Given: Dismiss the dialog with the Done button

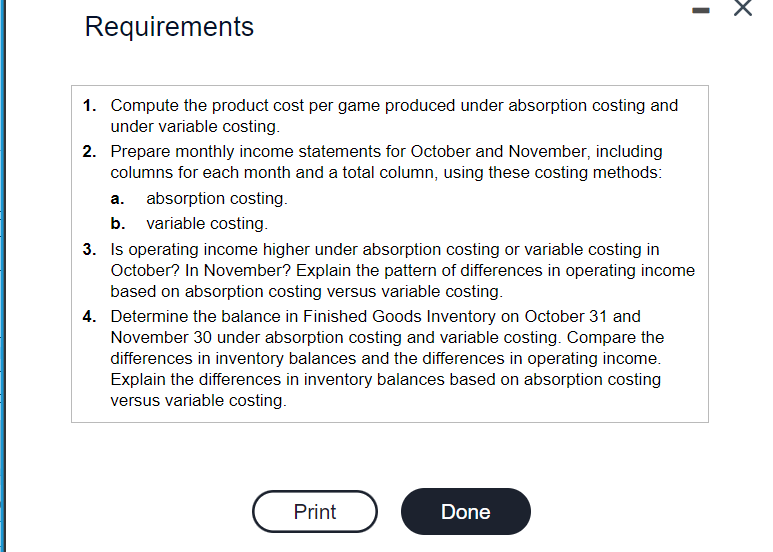Looking at the screenshot, I should click(x=466, y=512).
